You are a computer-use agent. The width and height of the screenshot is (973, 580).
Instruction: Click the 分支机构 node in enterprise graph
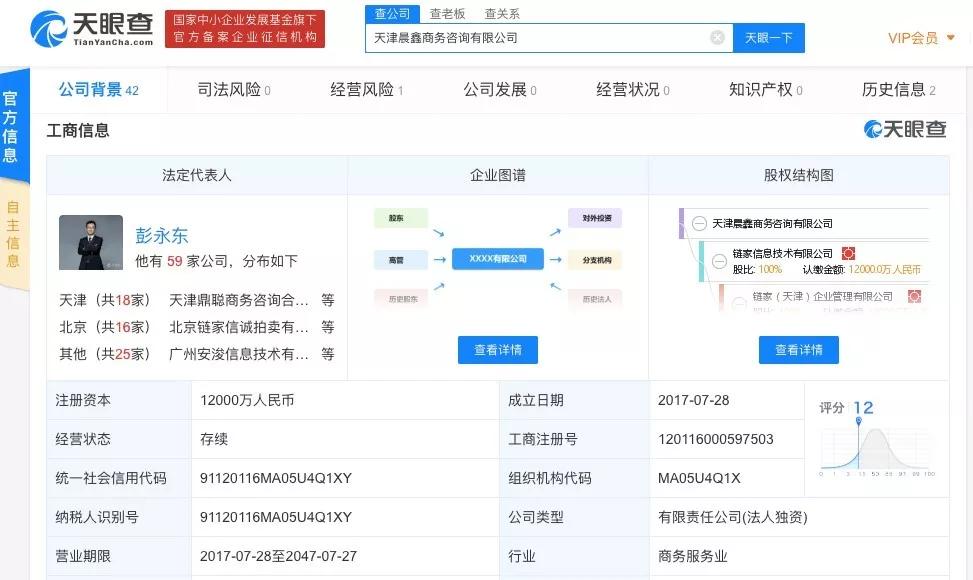coord(595,260)
